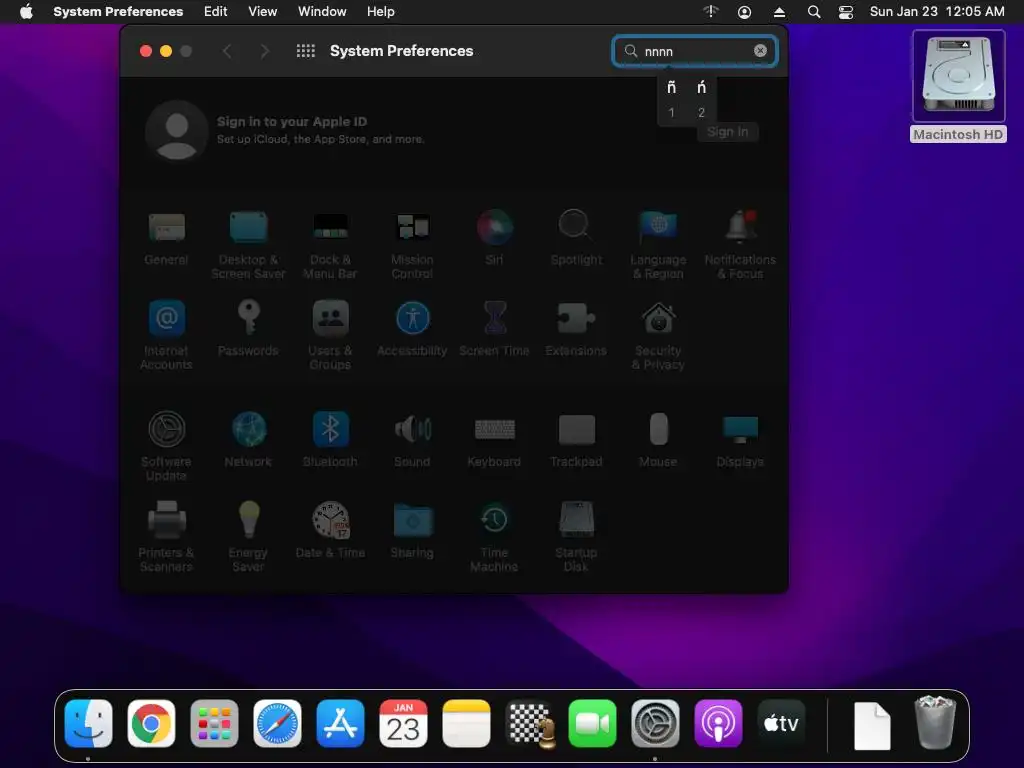
Task: Open Keyboard preferences
Action: click(494, 440)
